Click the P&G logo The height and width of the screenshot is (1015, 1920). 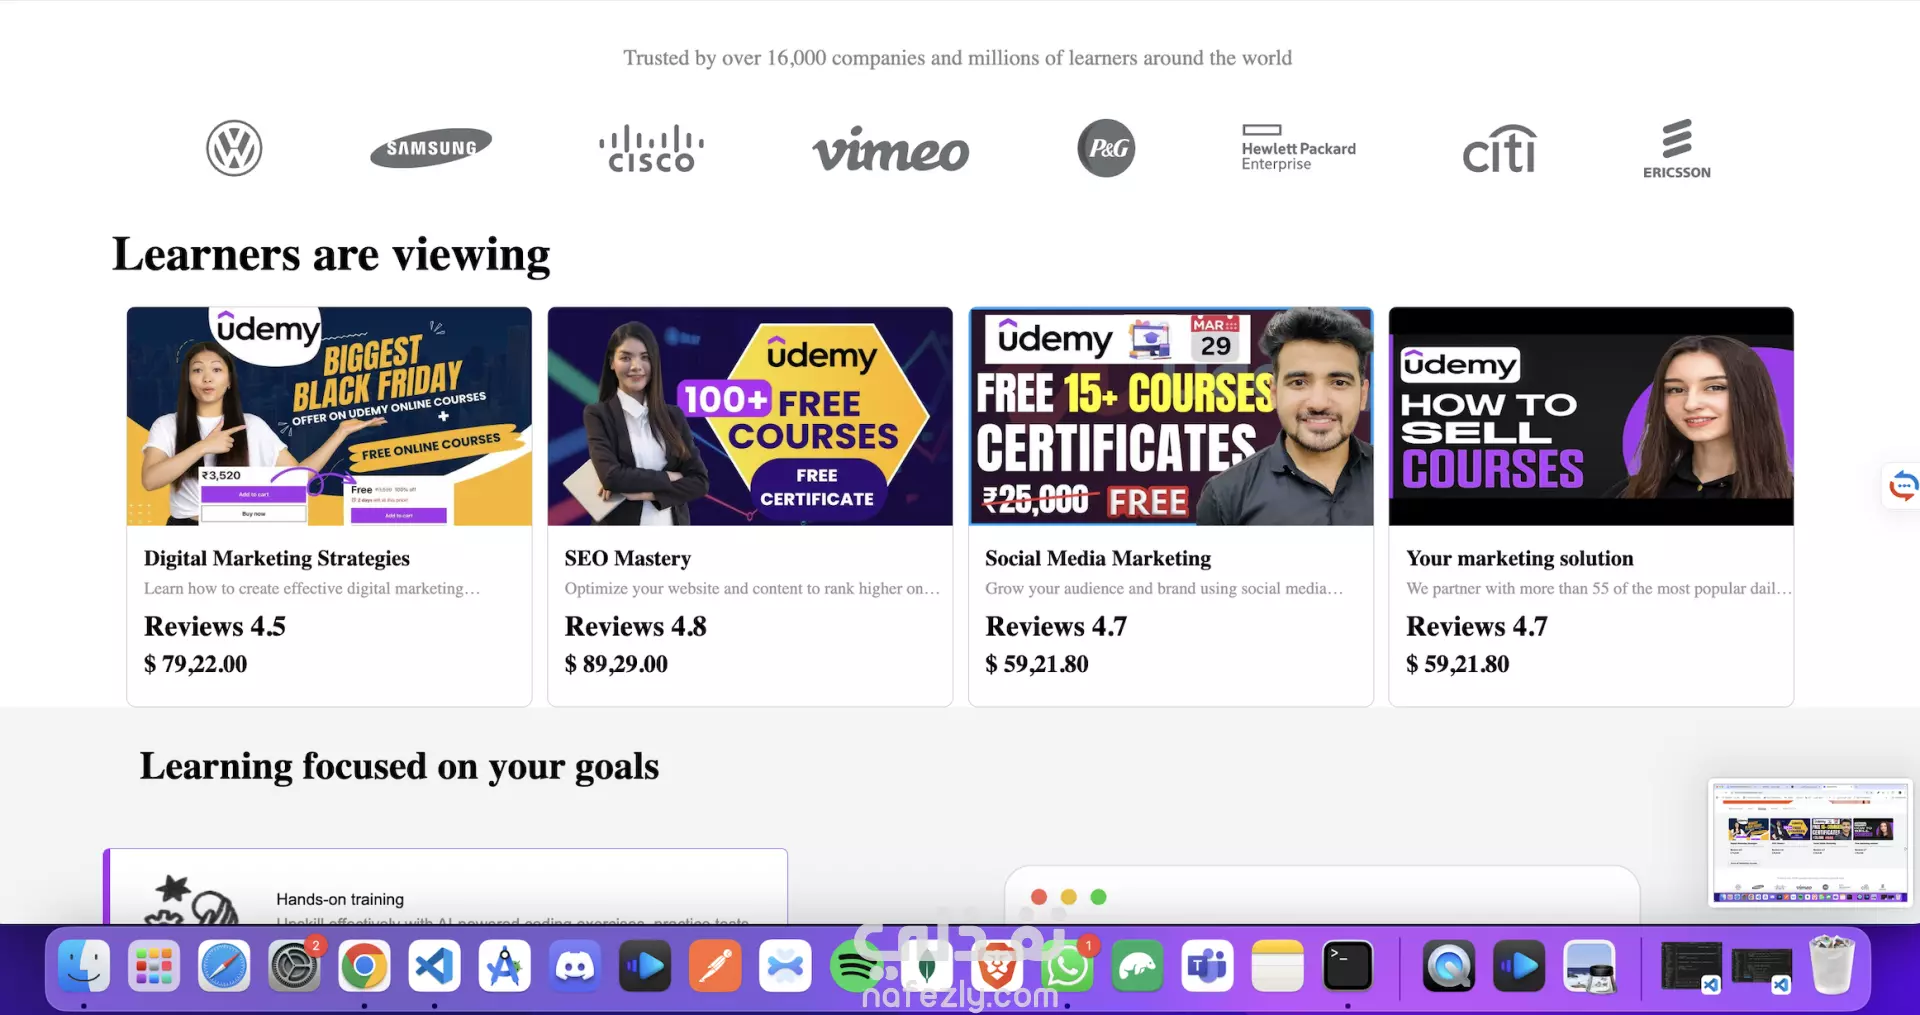pos(1106,149)
